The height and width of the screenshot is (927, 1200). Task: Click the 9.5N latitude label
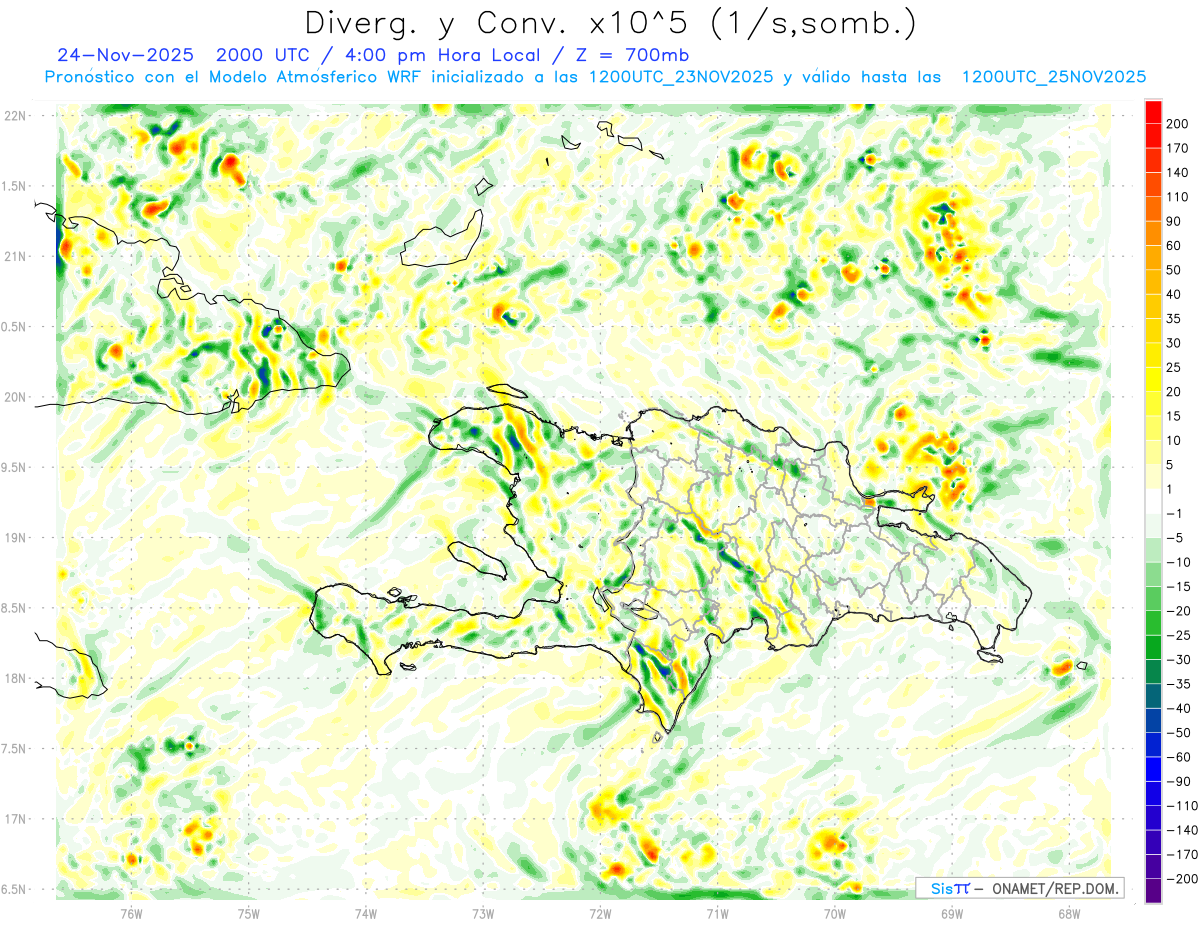click(x=15, y=468)
